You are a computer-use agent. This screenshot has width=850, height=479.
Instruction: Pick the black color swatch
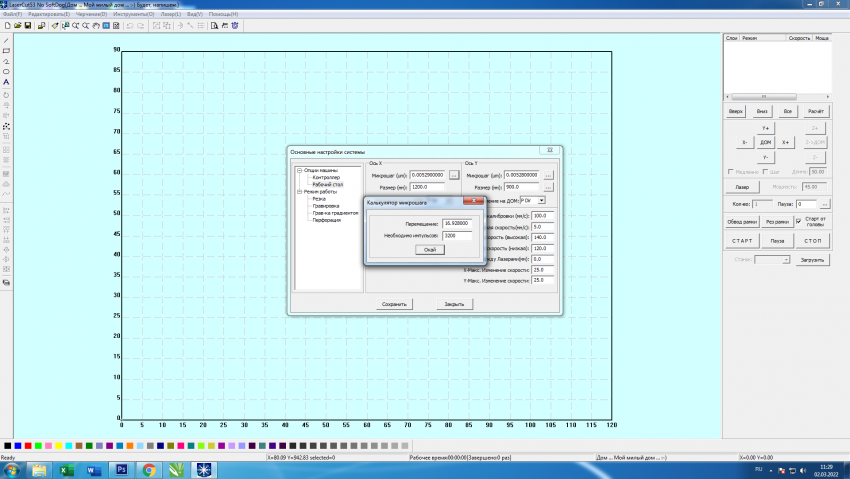pos(7,446)
